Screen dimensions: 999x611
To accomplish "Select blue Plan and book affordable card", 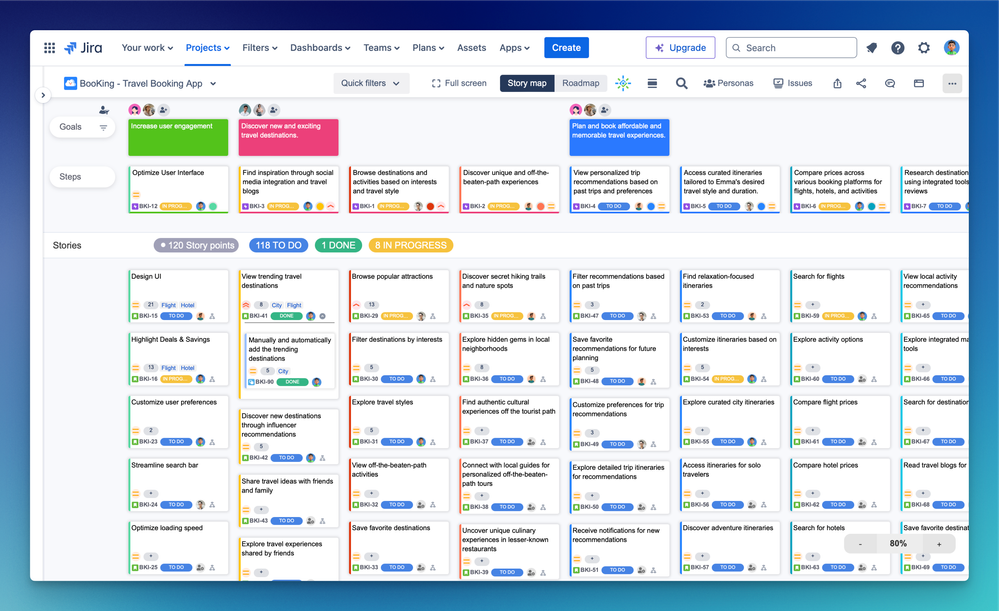I will point(619,138).
